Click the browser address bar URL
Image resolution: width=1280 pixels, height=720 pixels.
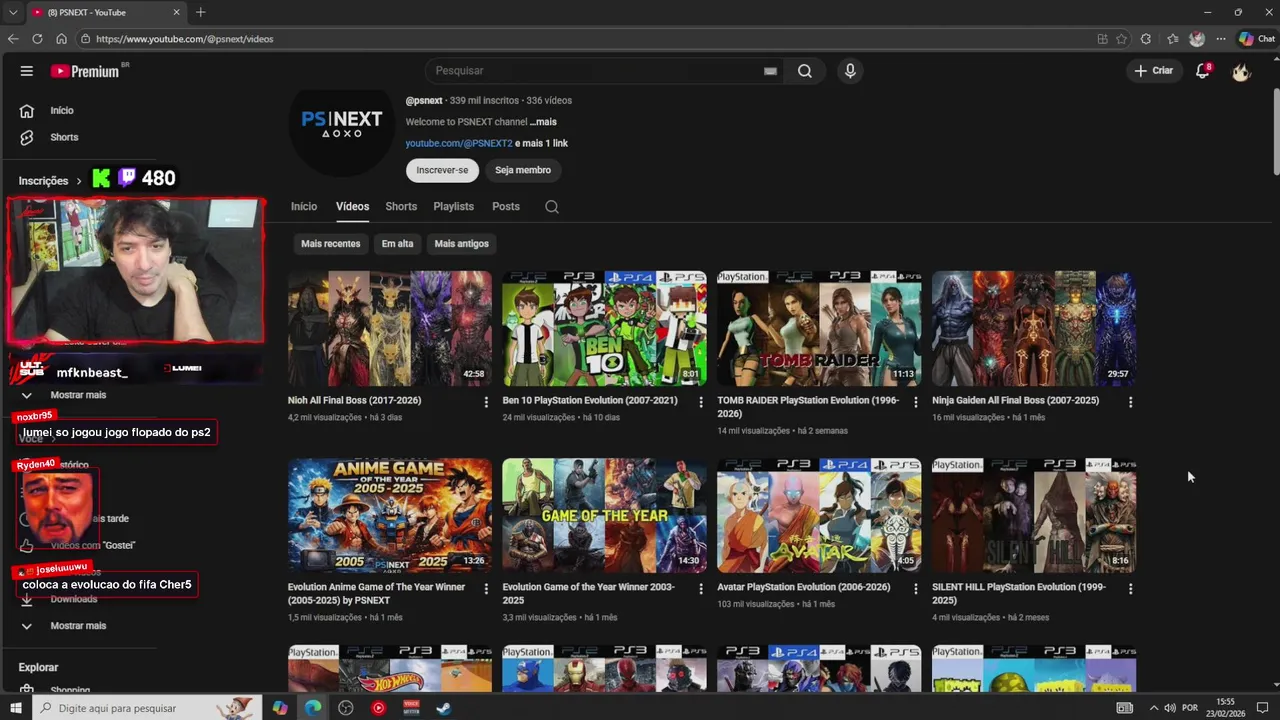click(x=185, y=39)
